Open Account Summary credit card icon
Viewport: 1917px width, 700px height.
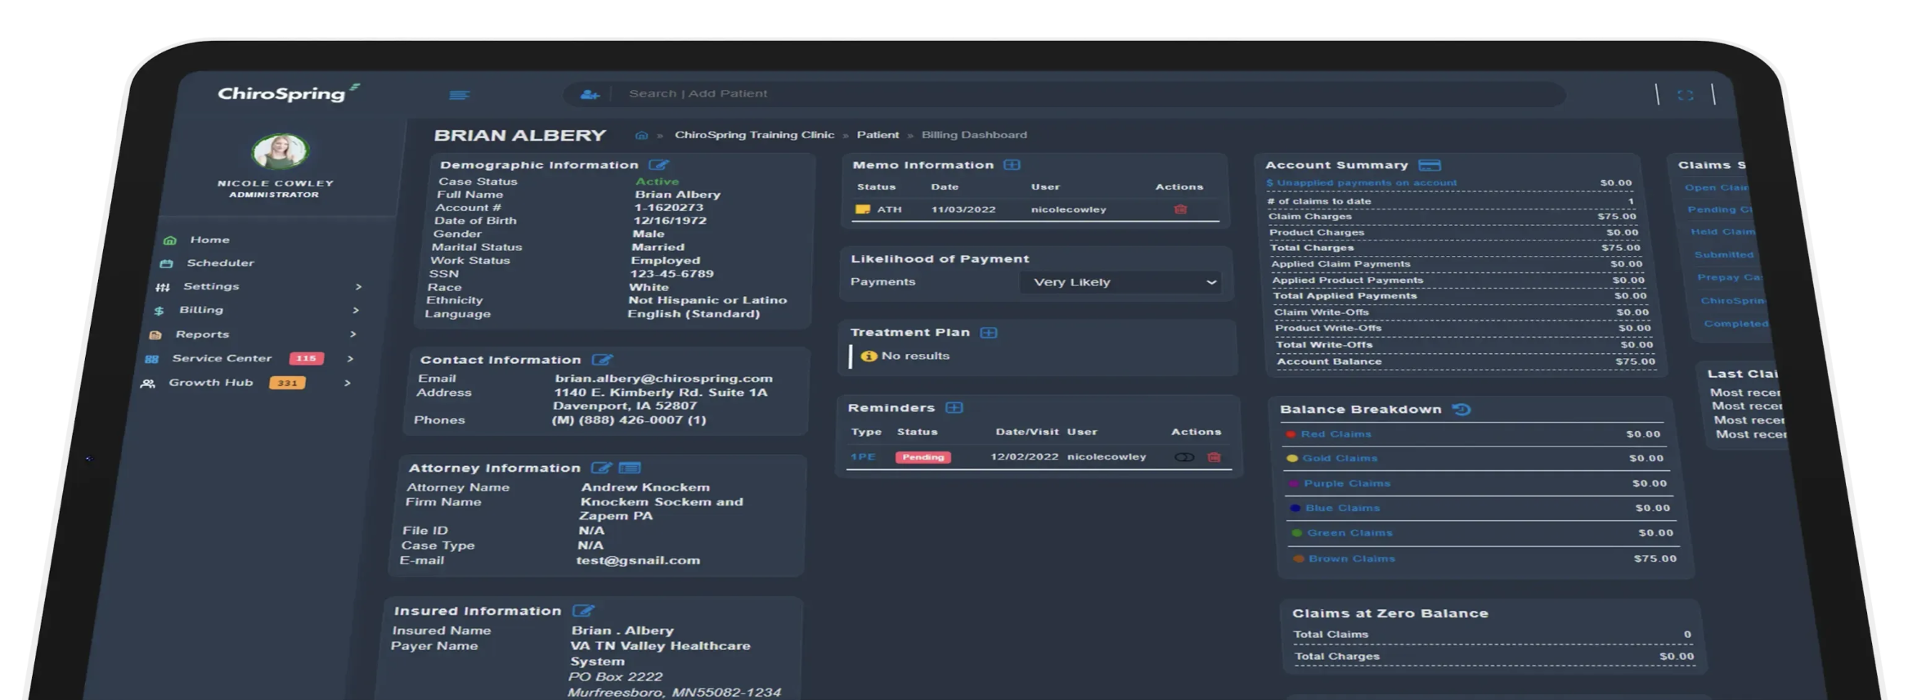[x=1429, y=165]
